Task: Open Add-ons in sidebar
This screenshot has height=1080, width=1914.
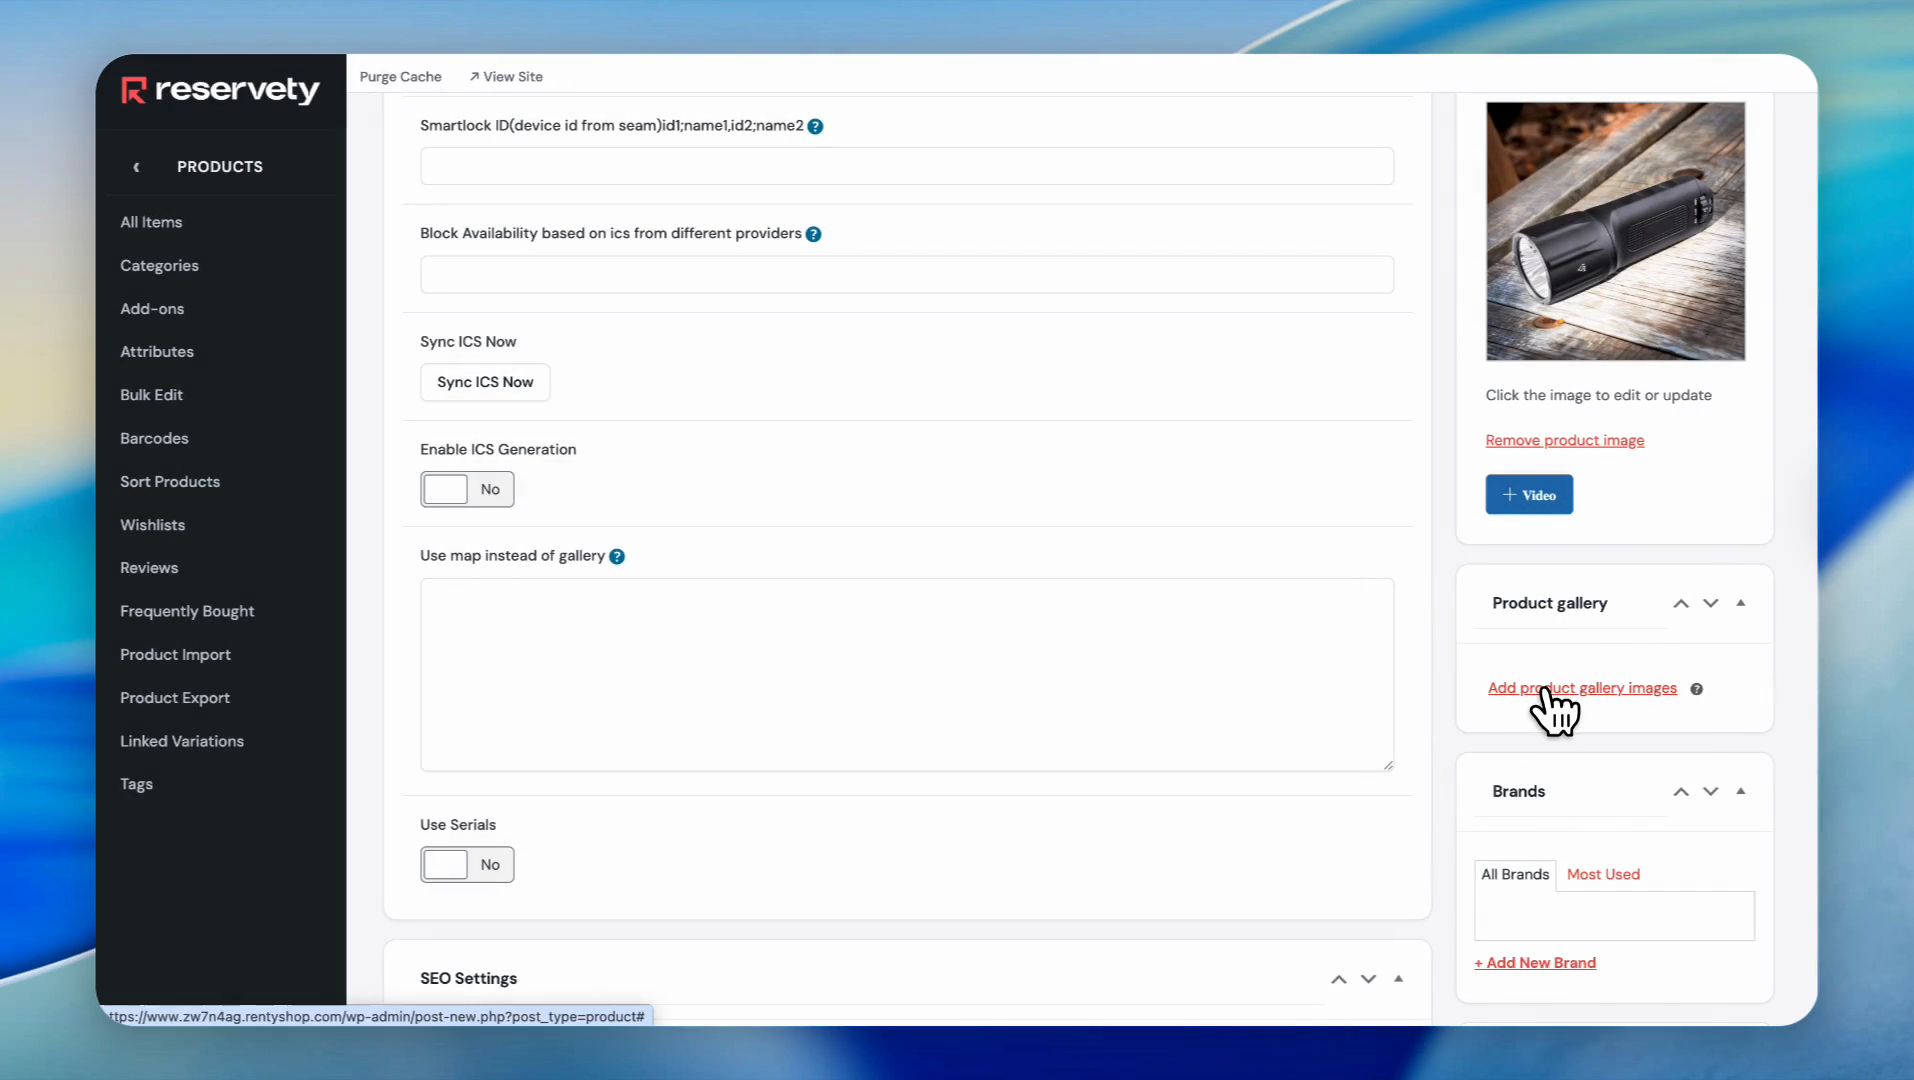Action: tap(152, 308)
